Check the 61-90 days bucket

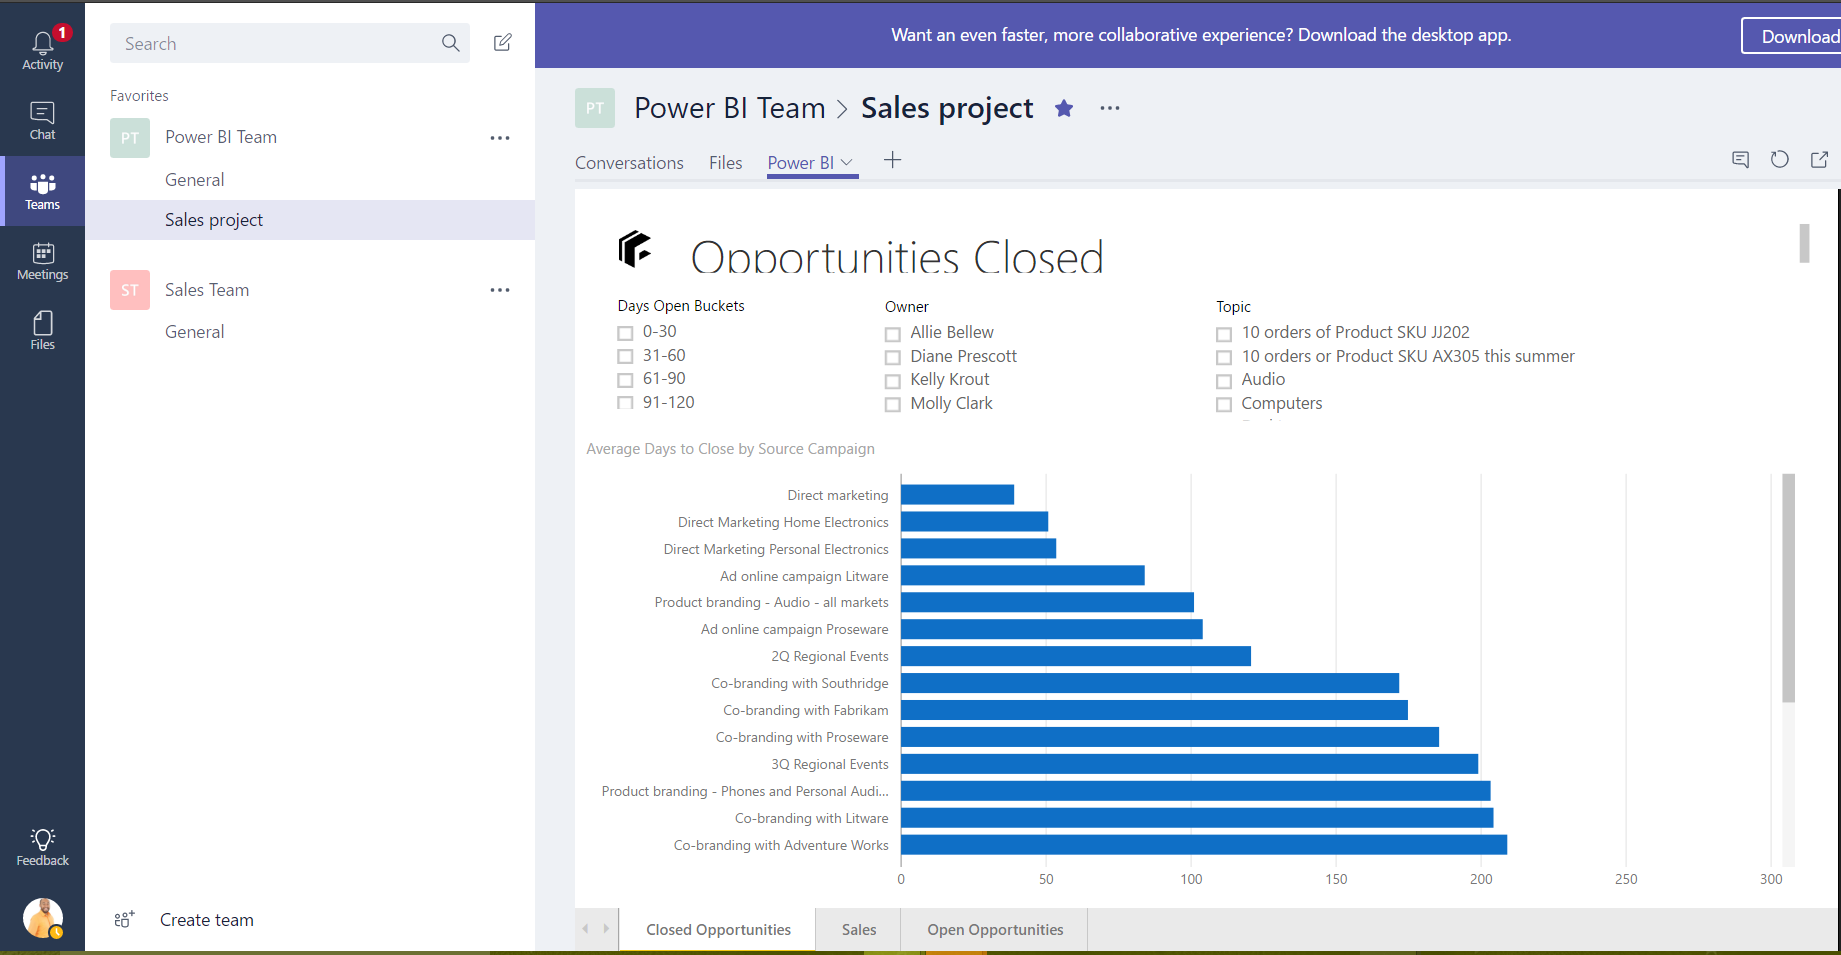tap(625, 380)
